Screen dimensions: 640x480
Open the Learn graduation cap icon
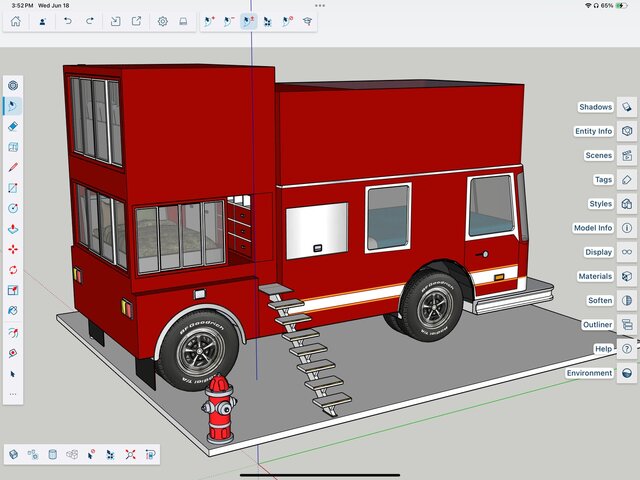(x=307, y=21)
